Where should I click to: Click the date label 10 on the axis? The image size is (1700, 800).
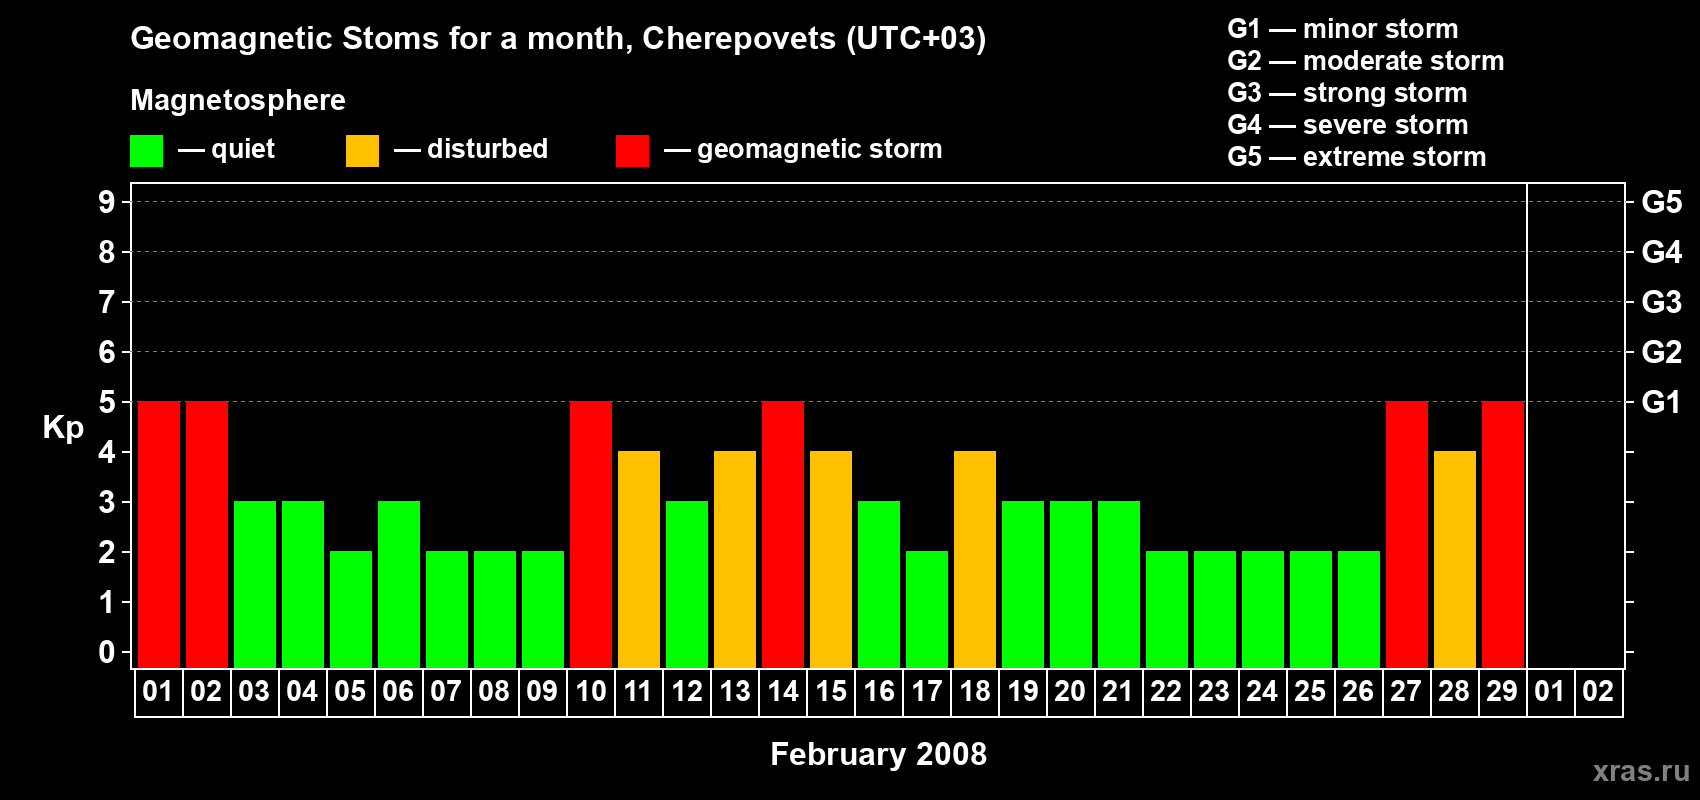click(591, 692)
